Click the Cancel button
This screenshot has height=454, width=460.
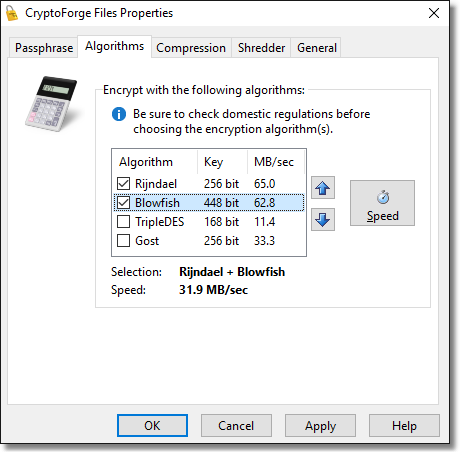pos(236,426)
